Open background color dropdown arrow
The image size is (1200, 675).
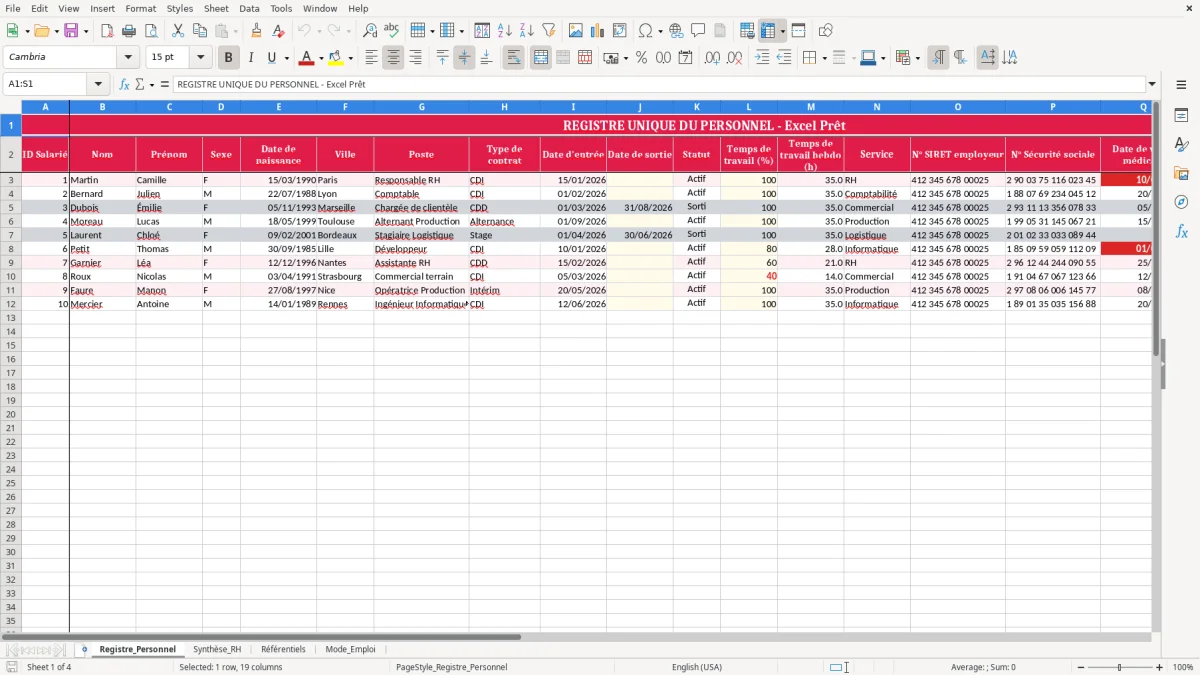pyautogui.click(x=350, y=58)
